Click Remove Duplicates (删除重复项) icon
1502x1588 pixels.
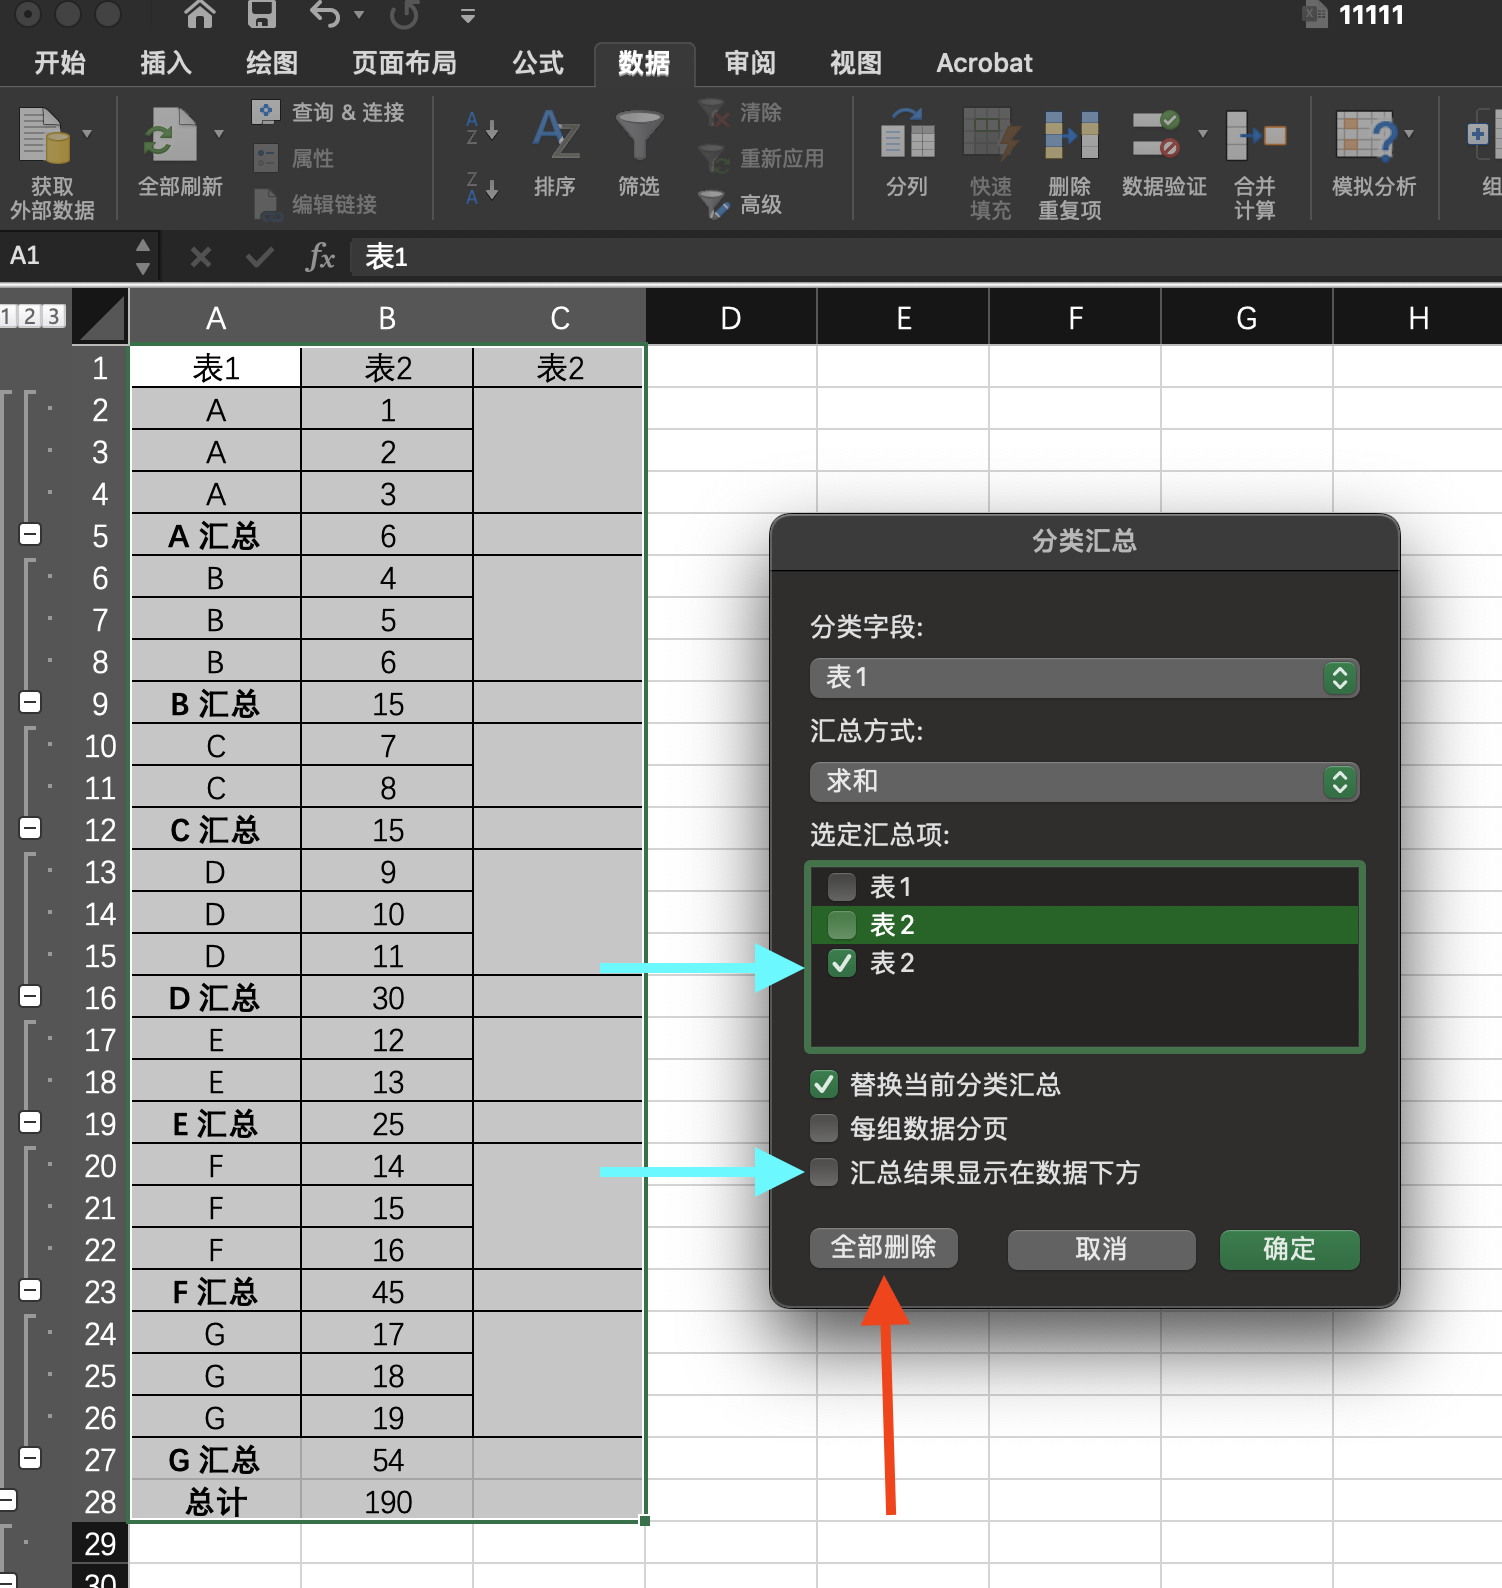tap(1070, 137)
